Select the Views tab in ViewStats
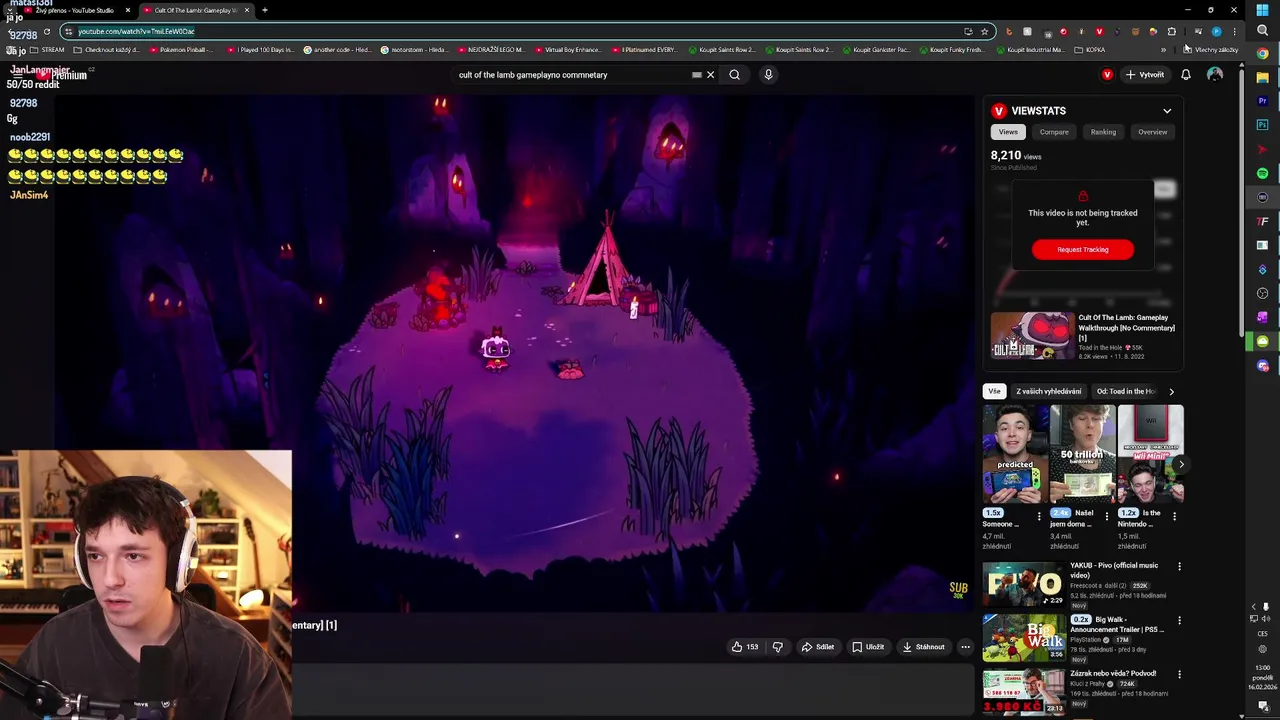Viewport: 1280px width, 720px height. (1008, 132)
